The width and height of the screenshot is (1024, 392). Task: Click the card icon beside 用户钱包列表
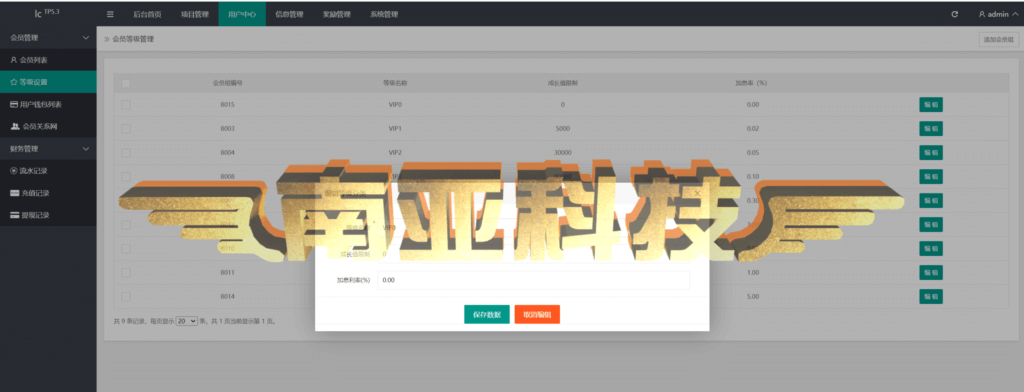click(14, 105)
